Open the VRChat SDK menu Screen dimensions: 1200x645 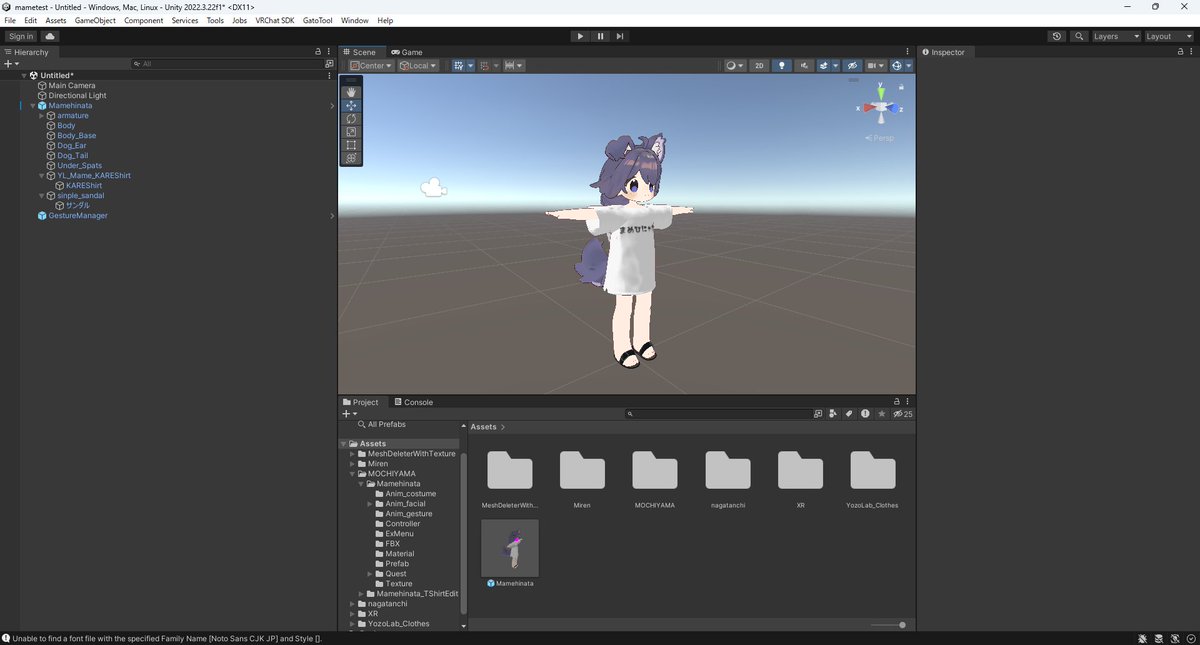(275, 20)
